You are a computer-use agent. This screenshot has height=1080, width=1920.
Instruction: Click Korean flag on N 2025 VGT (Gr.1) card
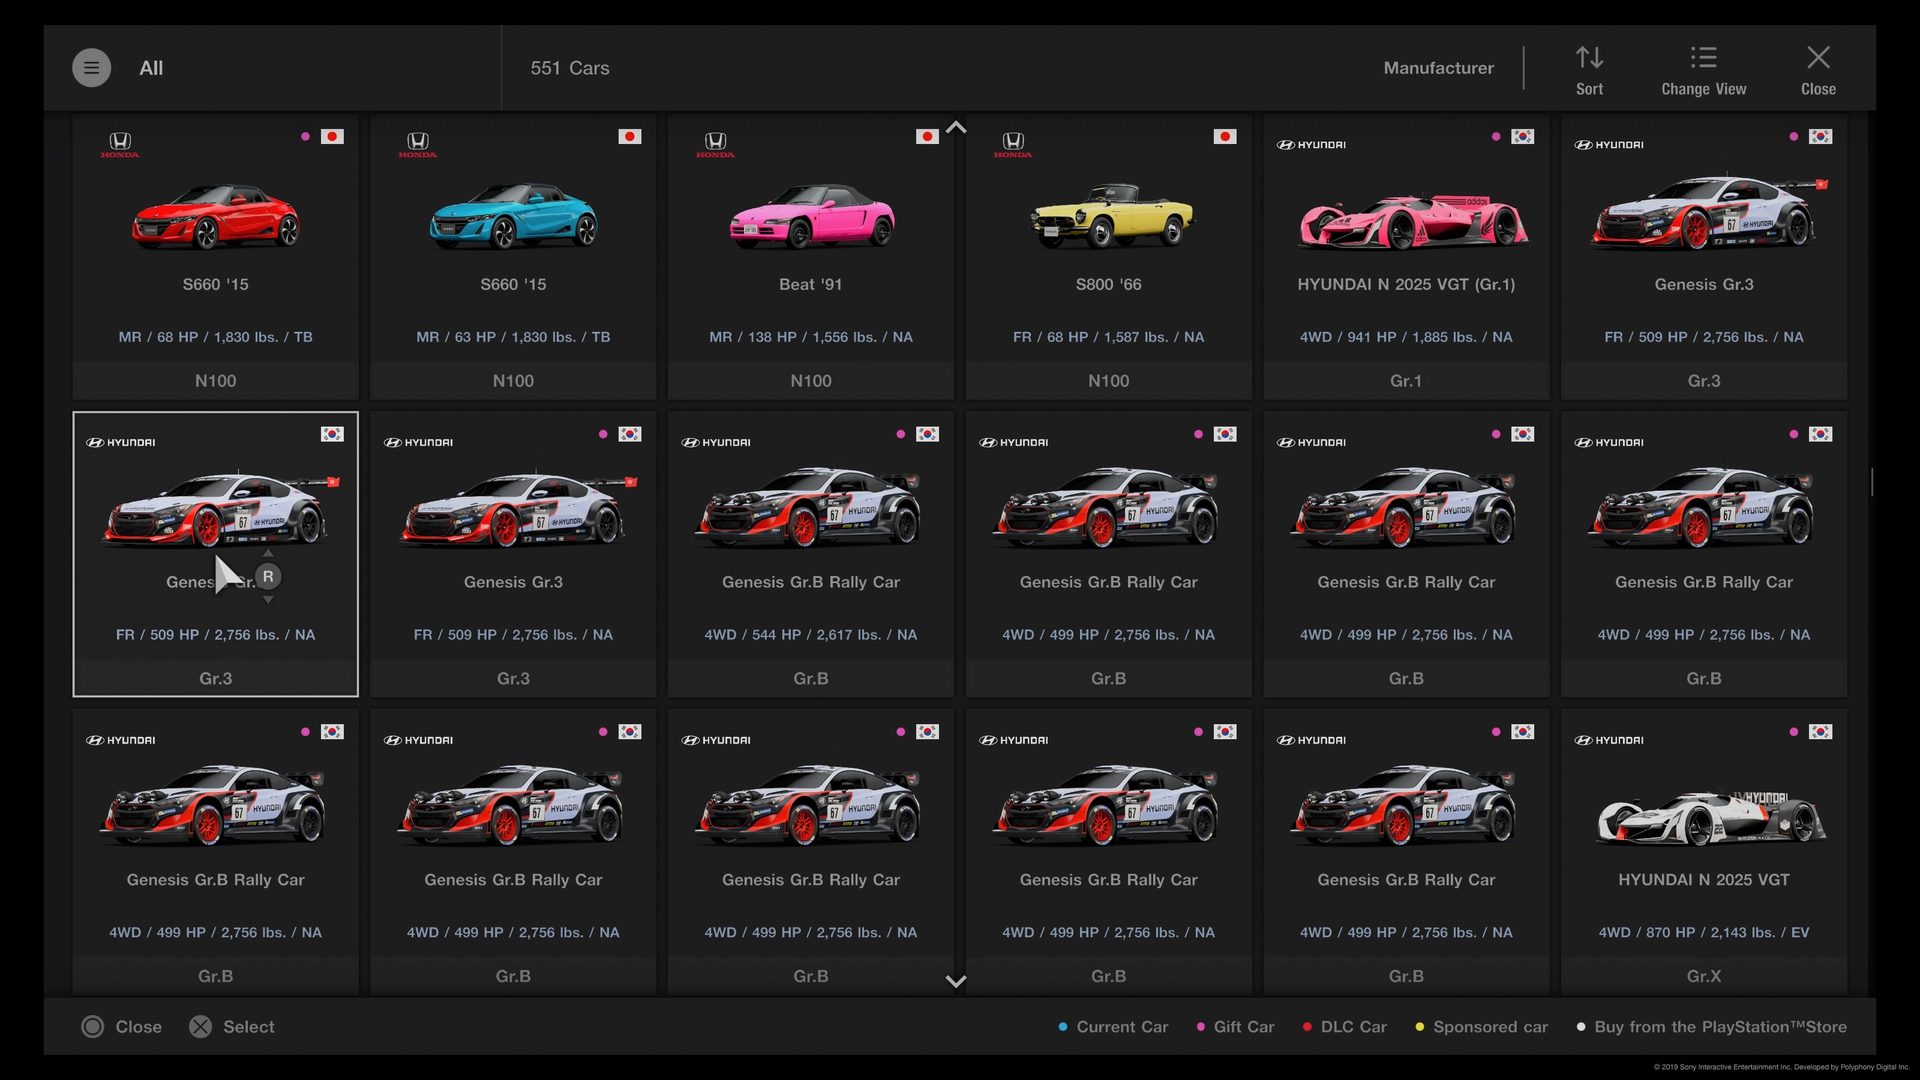coord(1522,136)
